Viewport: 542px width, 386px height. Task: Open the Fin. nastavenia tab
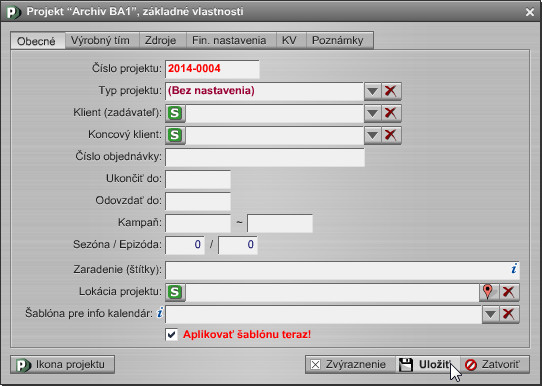(x=231, y=40)
